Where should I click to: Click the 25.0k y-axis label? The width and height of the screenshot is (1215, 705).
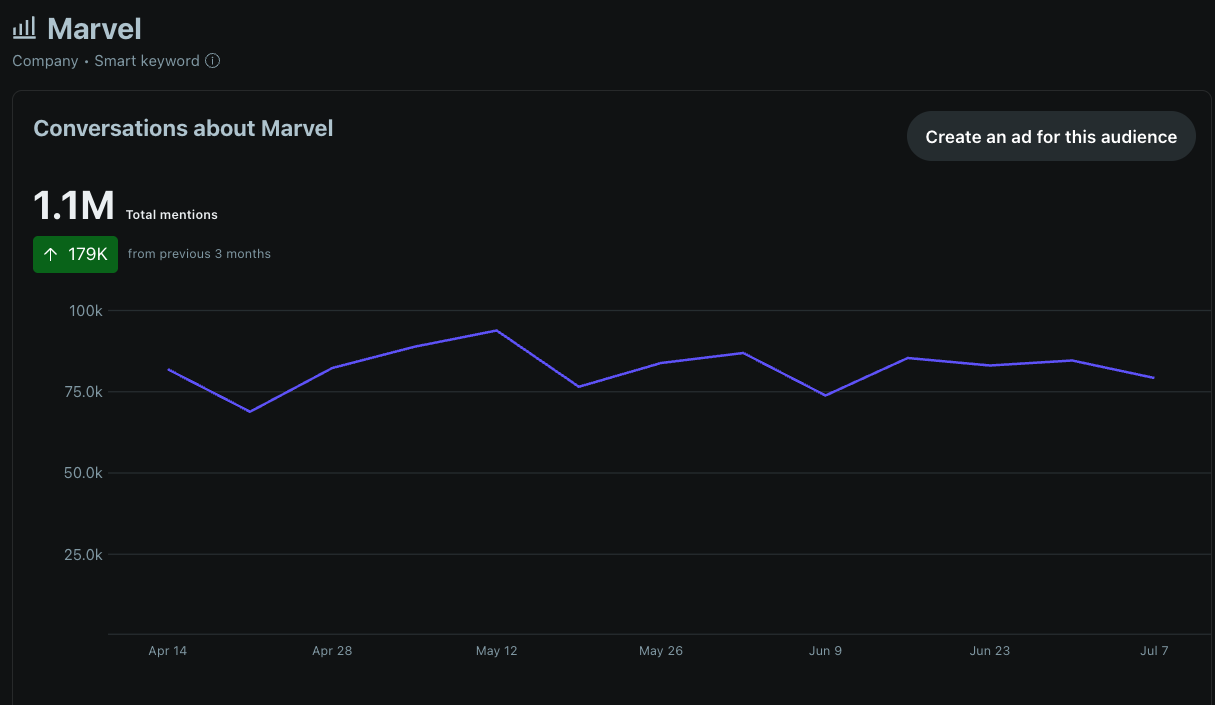[84, 554]
